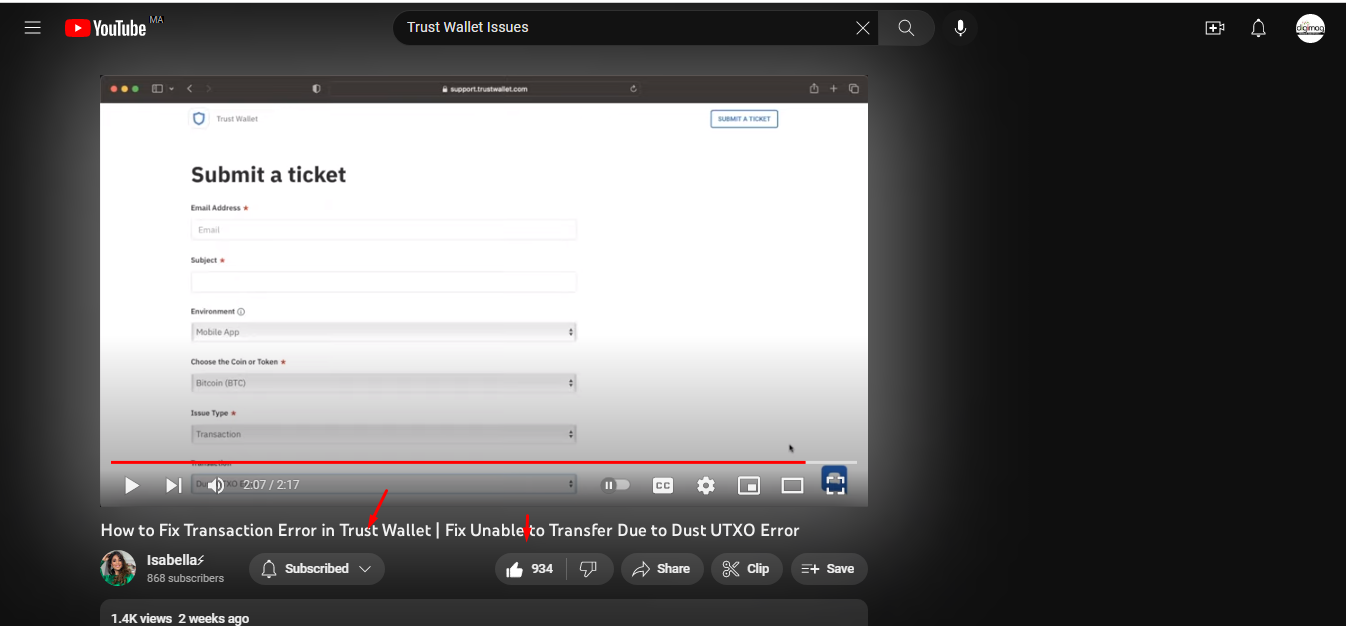Create a Clip from video

[746, 569]
